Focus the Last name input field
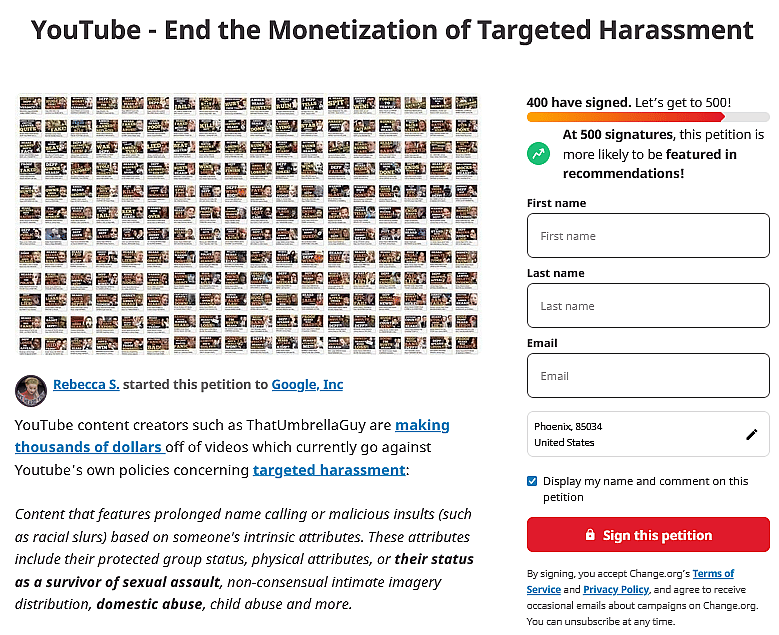 coord(648,306)
